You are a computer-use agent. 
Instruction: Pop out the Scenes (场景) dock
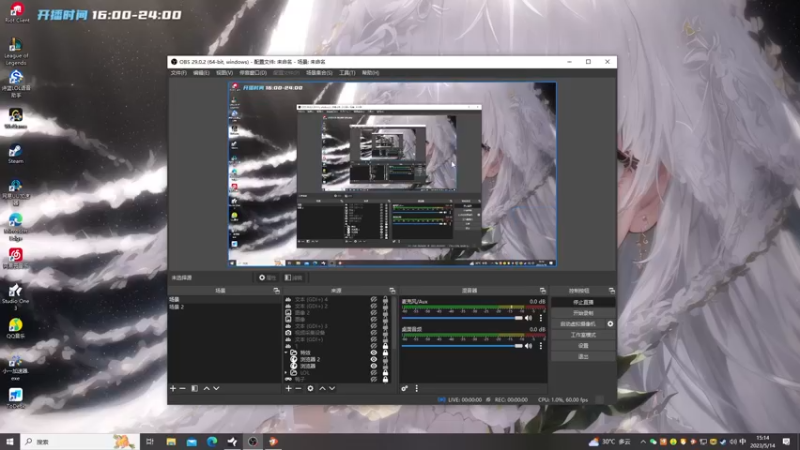(x=277, y=290)
